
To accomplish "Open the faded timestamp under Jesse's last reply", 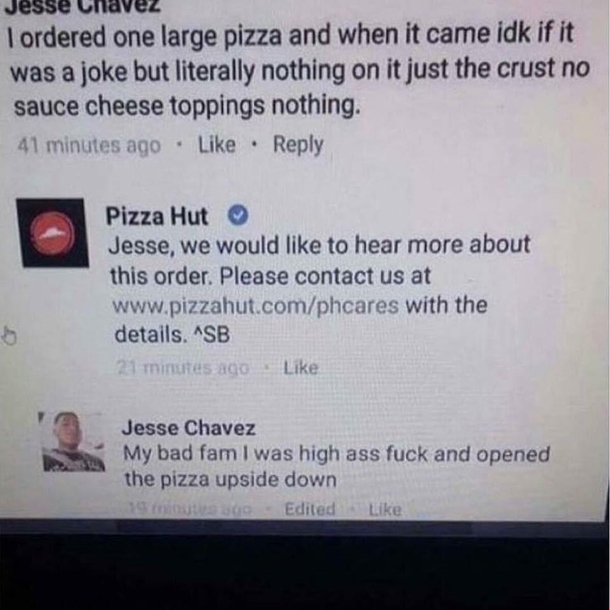I will [190, 508].
